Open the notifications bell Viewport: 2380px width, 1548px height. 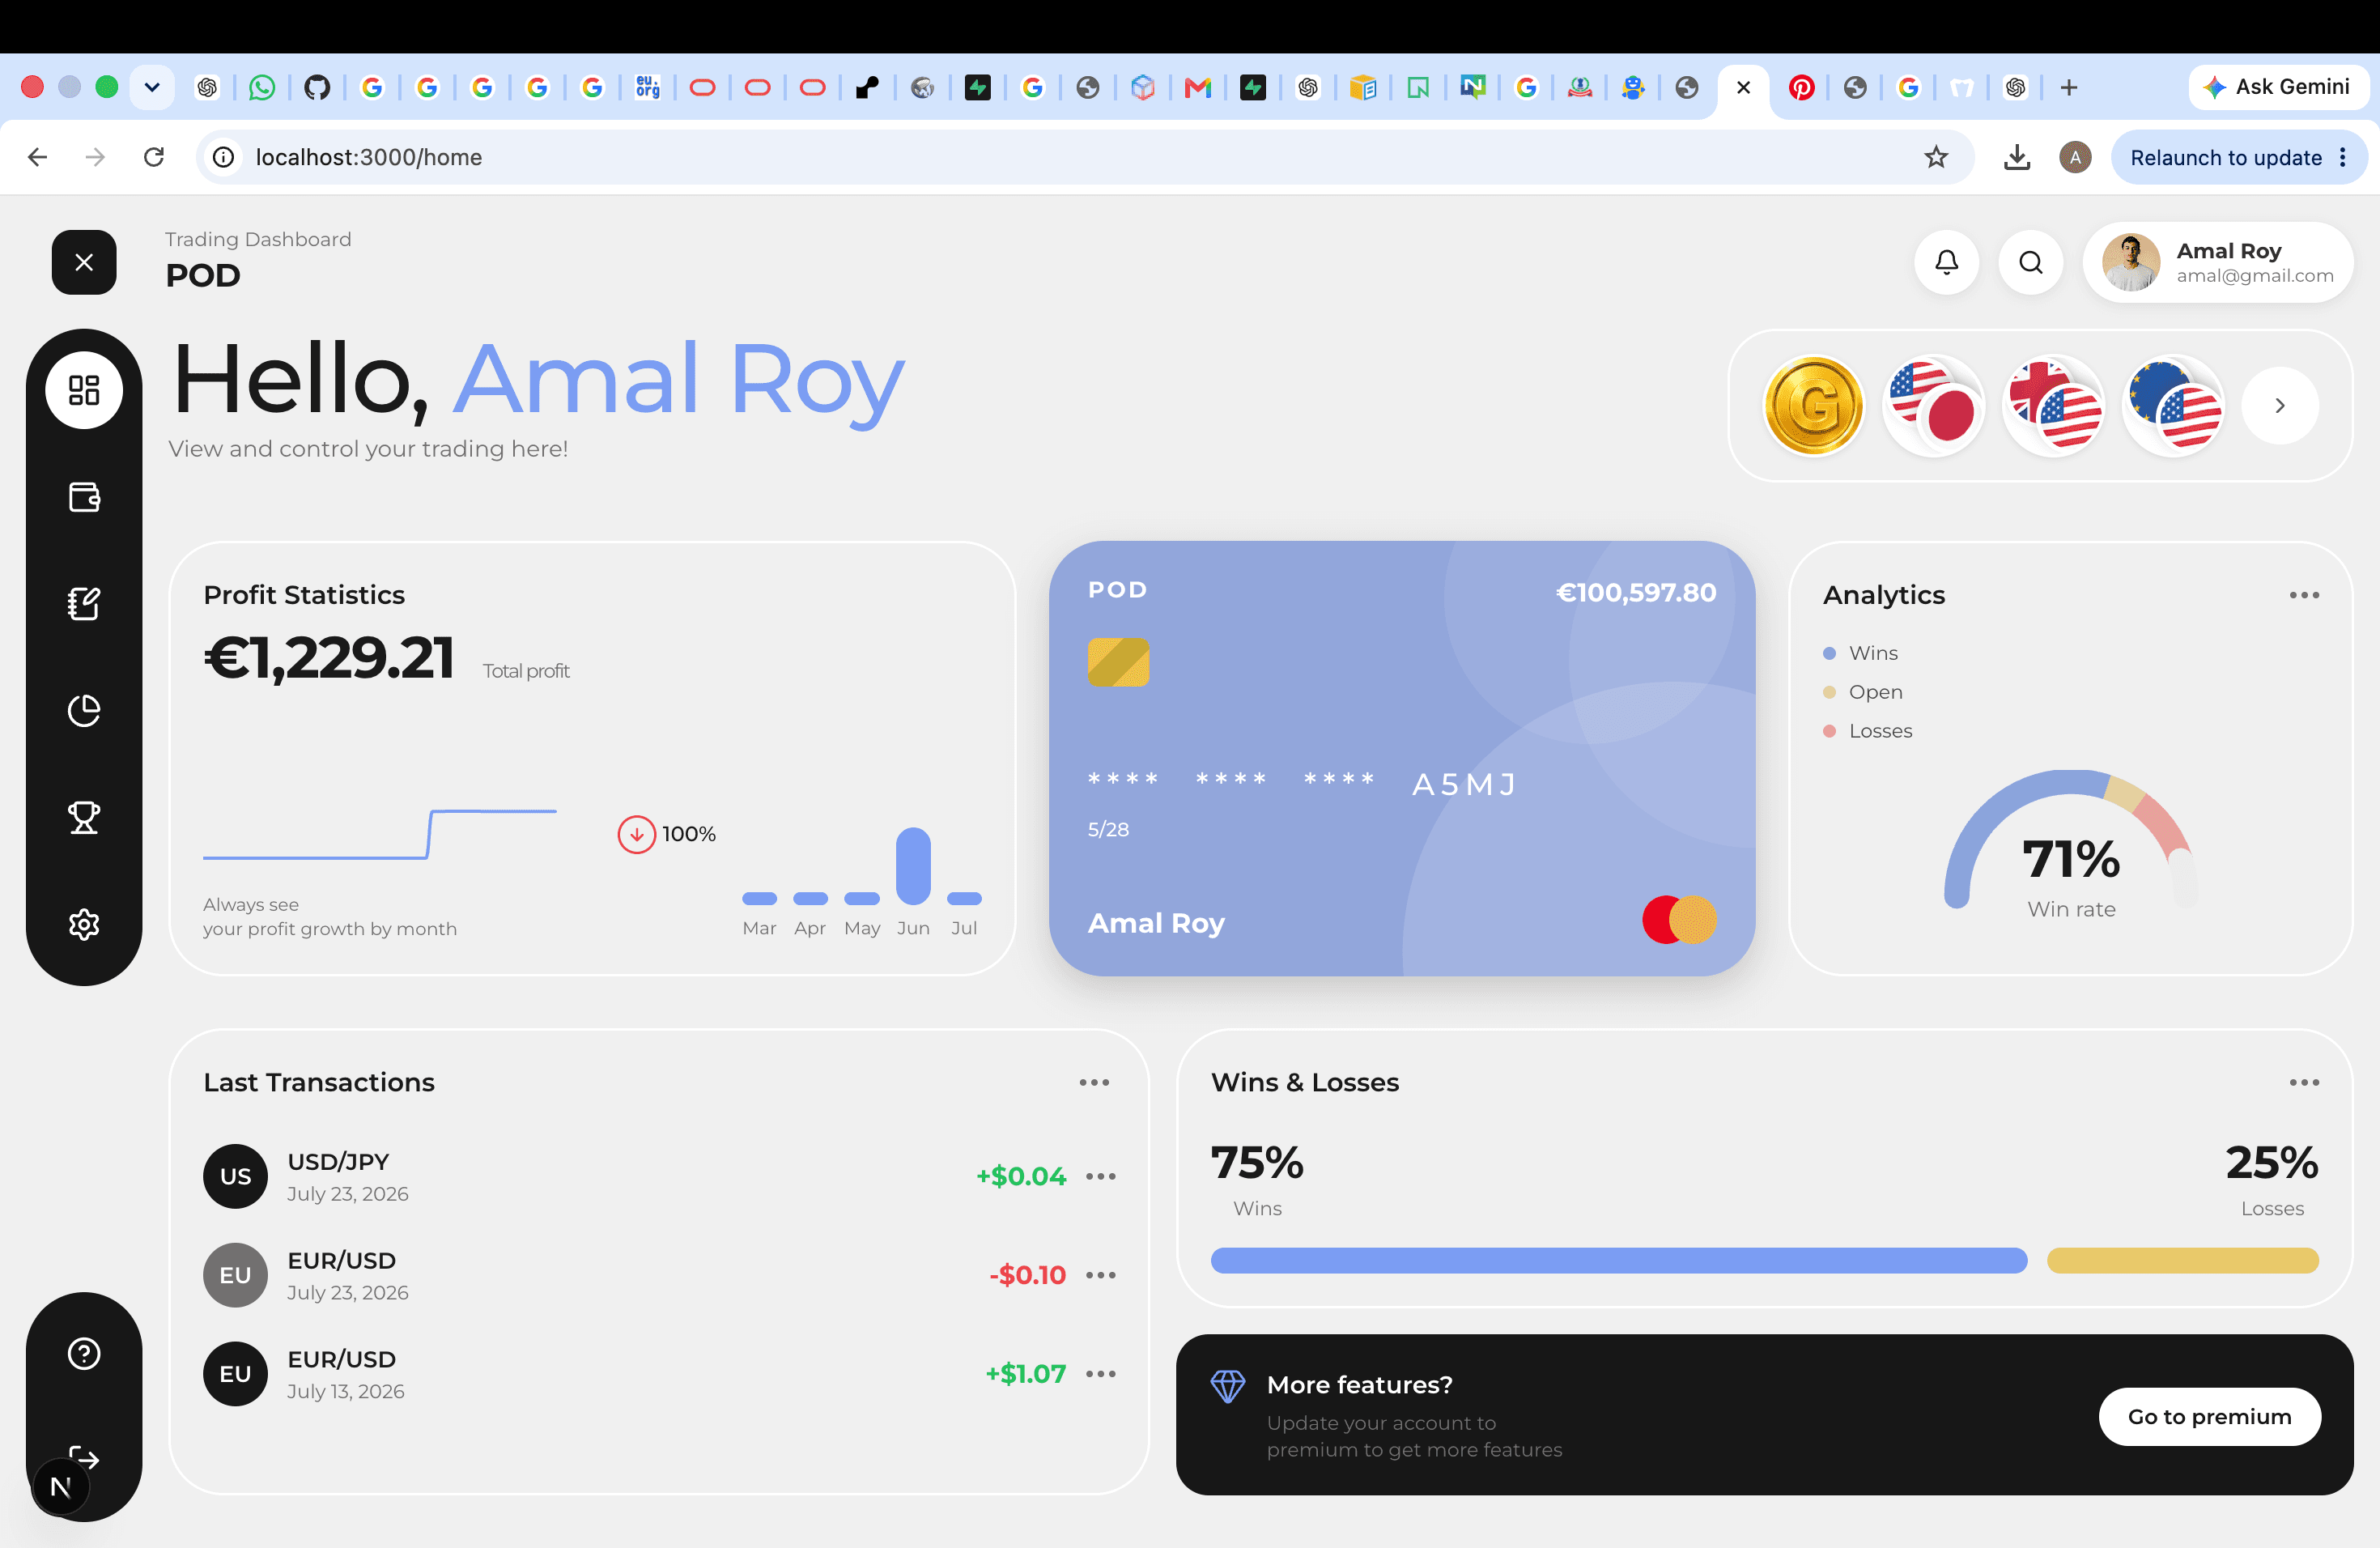click(x=1946, y=262)
